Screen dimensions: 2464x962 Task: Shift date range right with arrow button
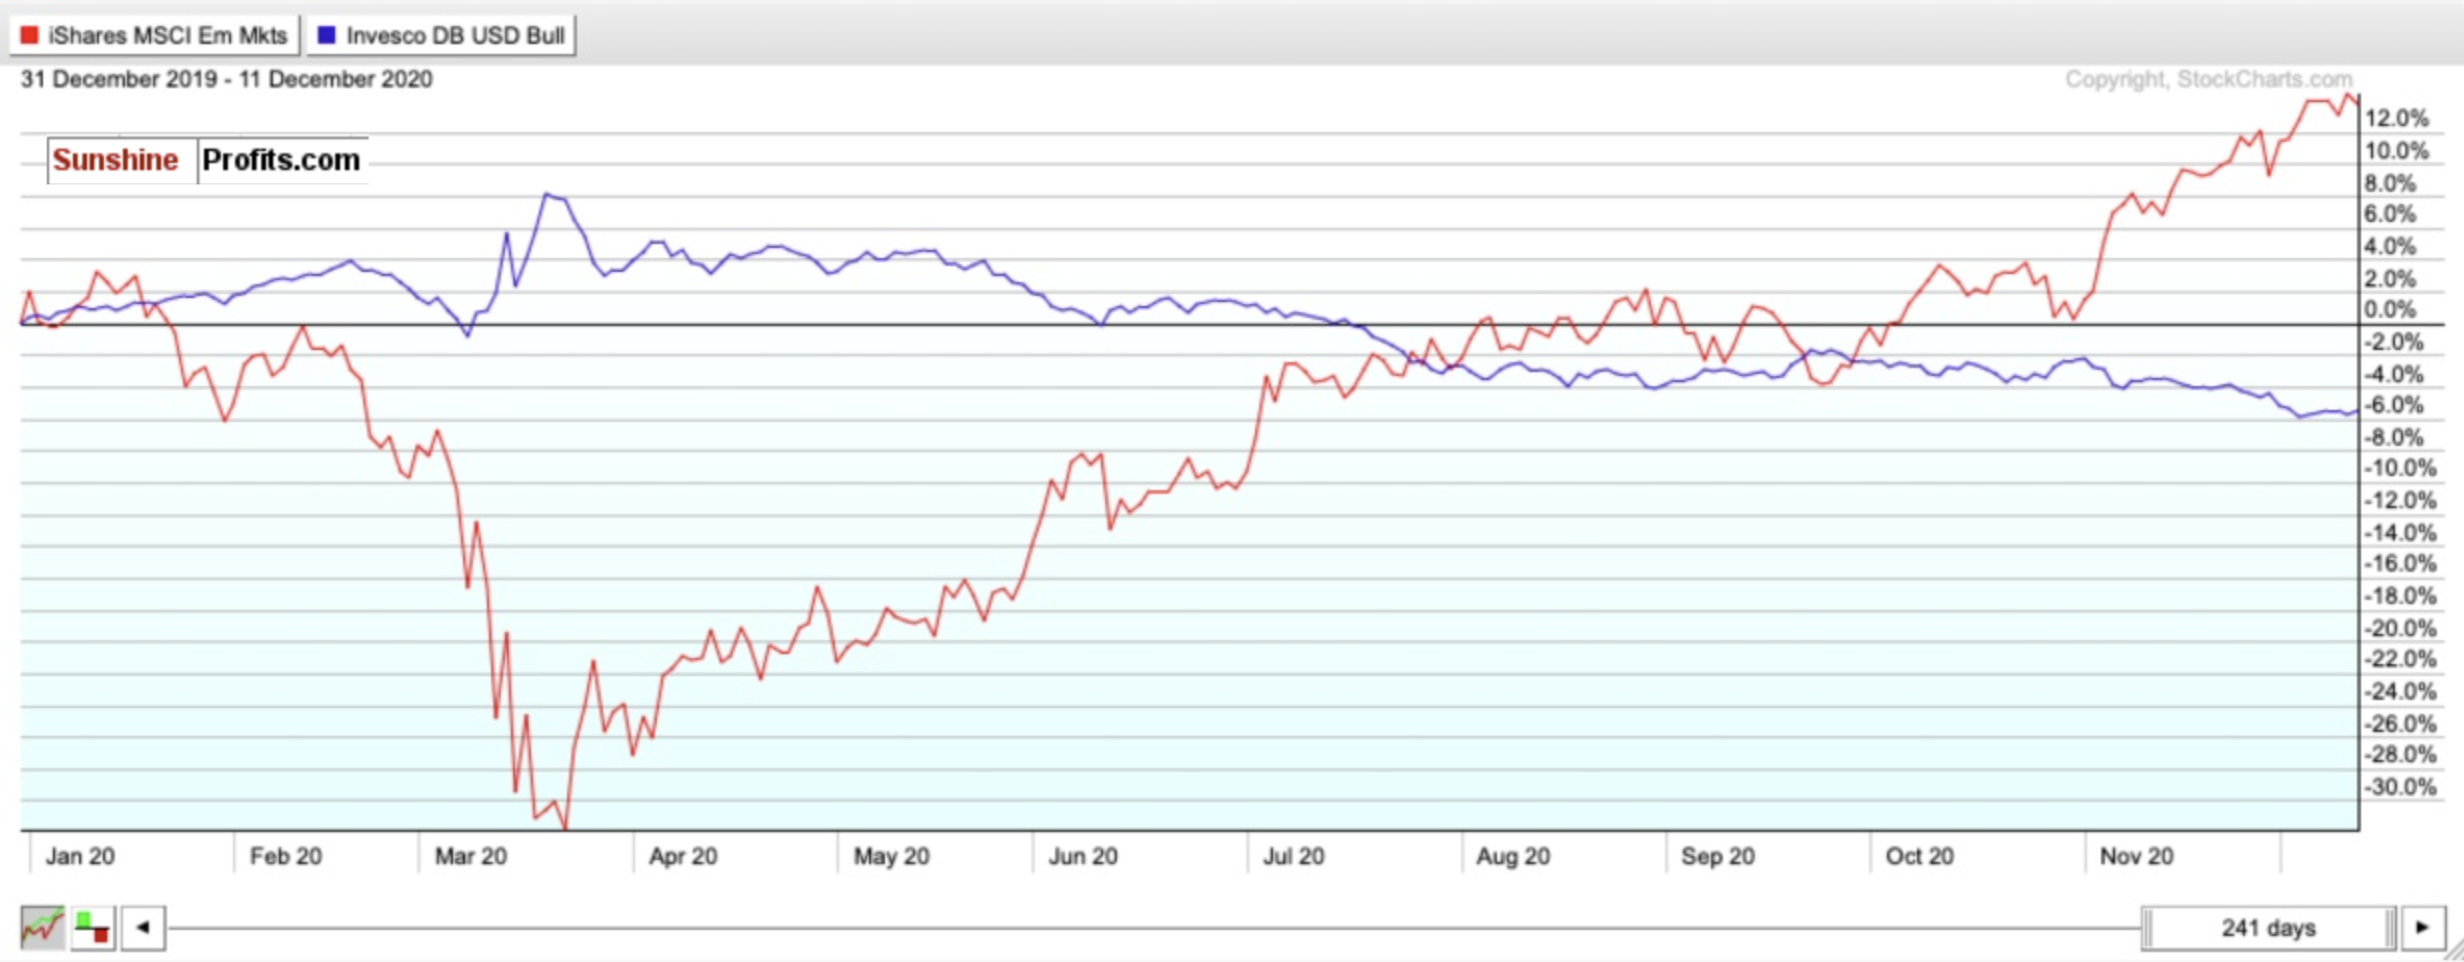click(x=2422, y=927)
